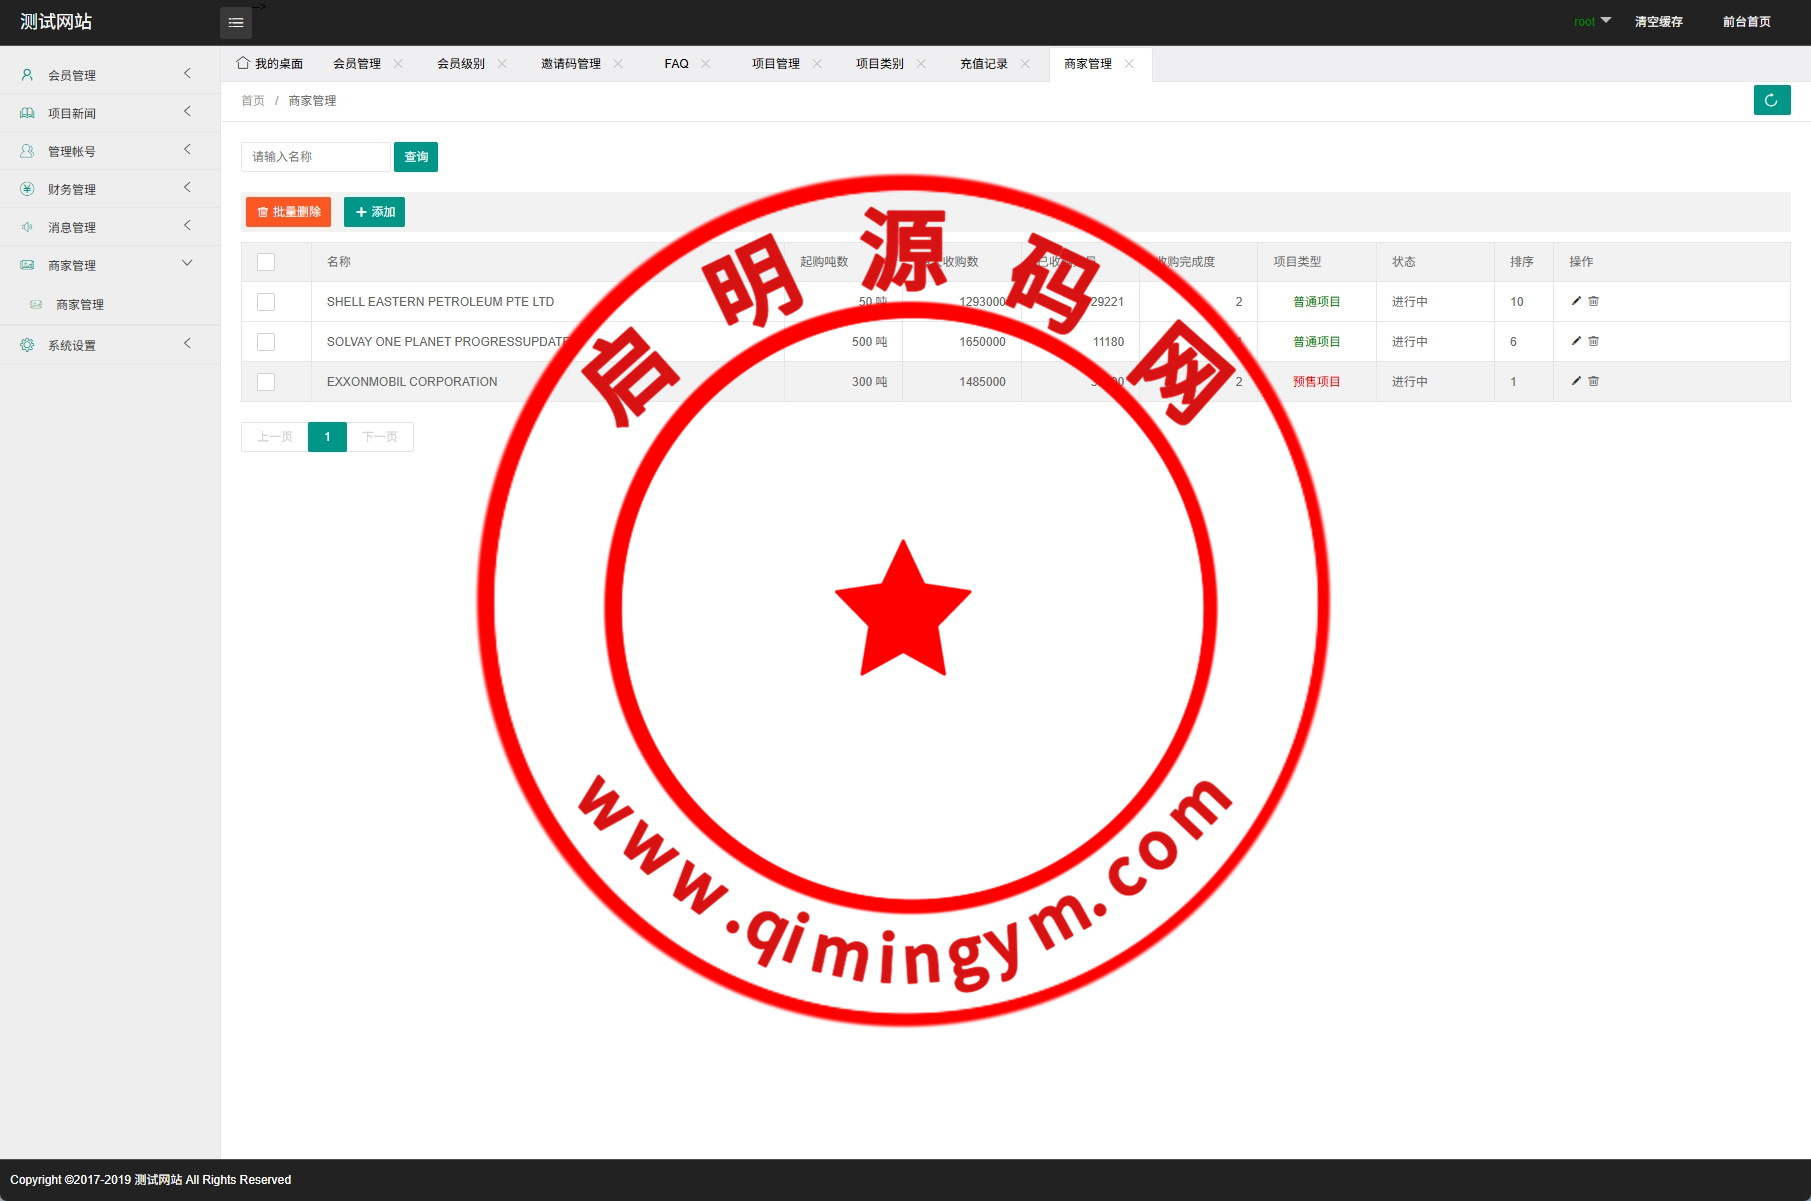1811x1201 pixels.
Task: Expand the 会员管理 sidebar menu
Action: tap(105, 75)
